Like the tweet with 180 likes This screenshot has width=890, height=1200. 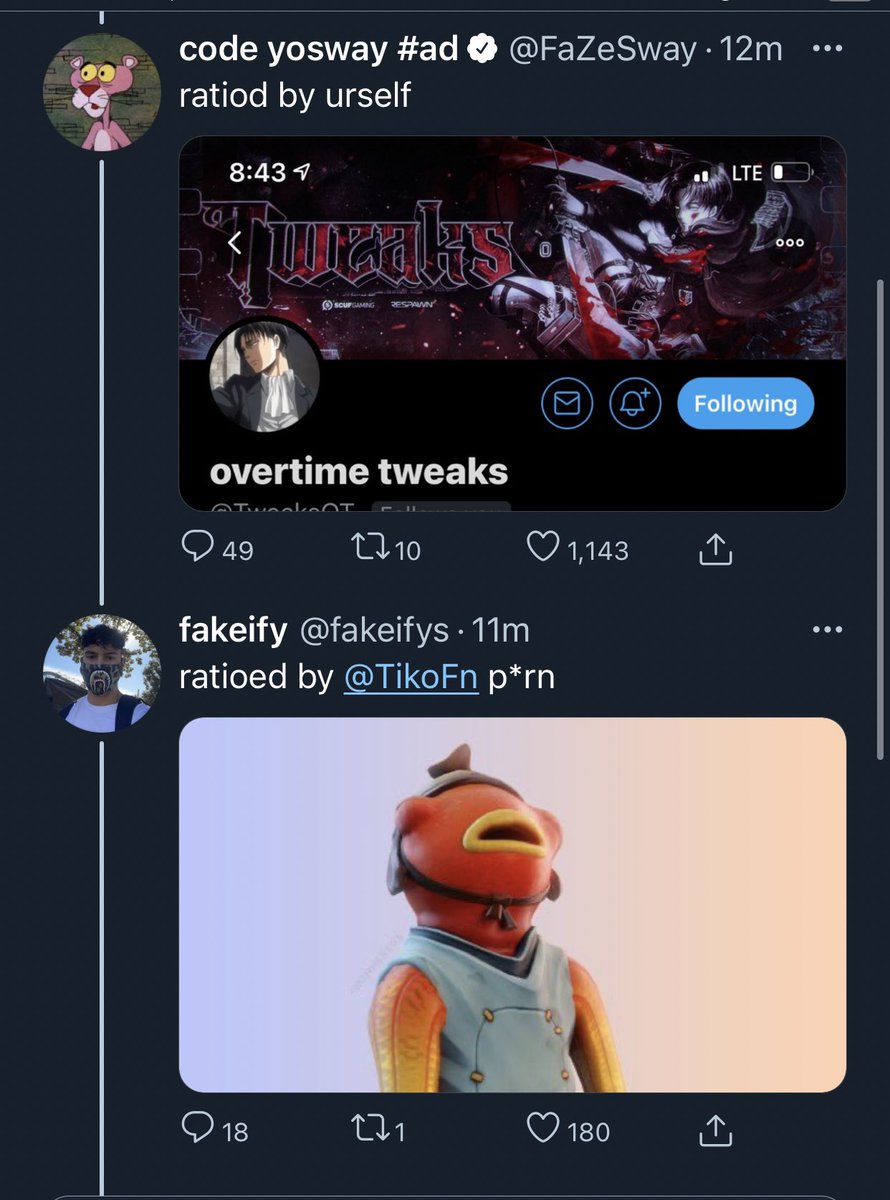(543, 1129)
